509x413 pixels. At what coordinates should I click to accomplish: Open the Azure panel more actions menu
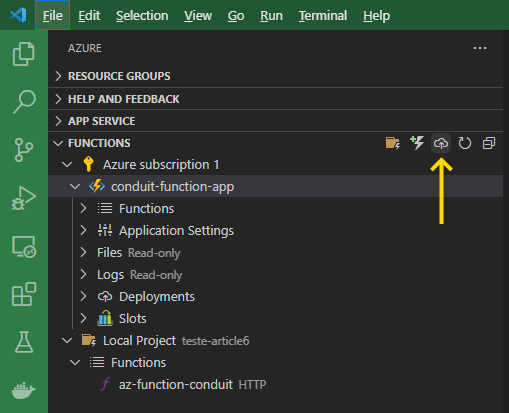[x=480, y=48]
